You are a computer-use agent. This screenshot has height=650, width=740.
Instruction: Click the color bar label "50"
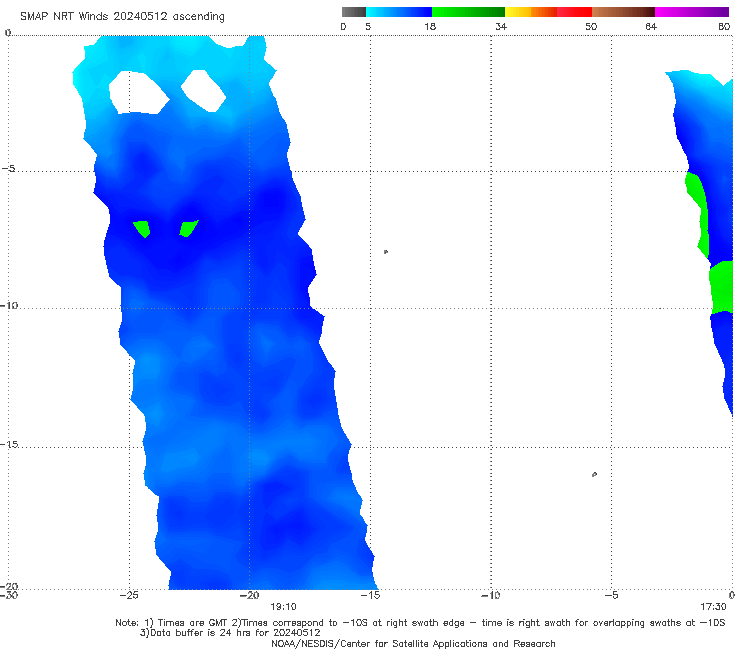(x=591, y=27)
